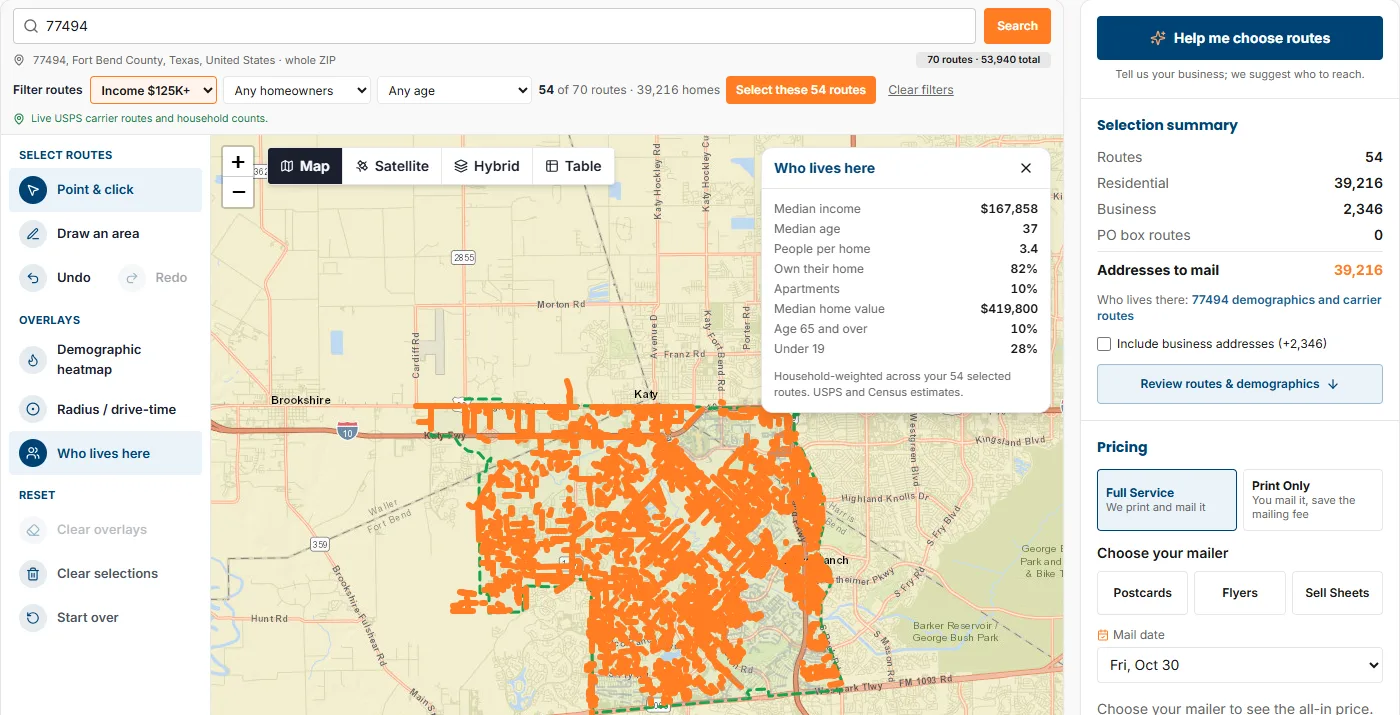
Task: Click Review routes & demographics button
Action: click(1240, 384)
